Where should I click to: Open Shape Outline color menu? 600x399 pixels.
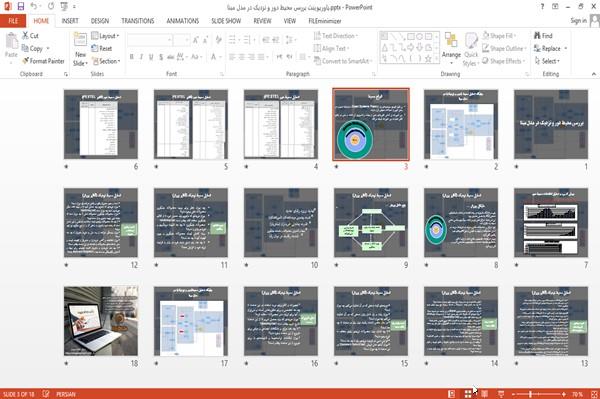[504, 48]
